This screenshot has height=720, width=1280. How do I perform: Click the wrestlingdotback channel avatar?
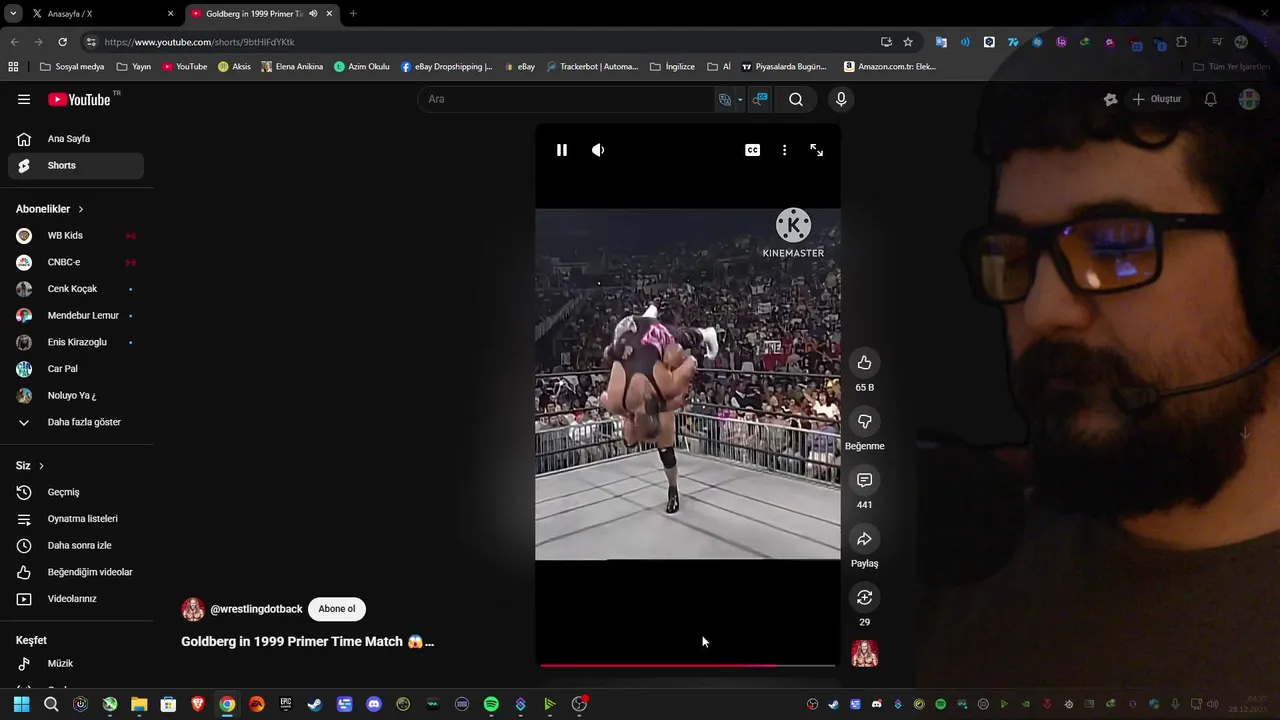pyautogui.click(x=193, y=609)
